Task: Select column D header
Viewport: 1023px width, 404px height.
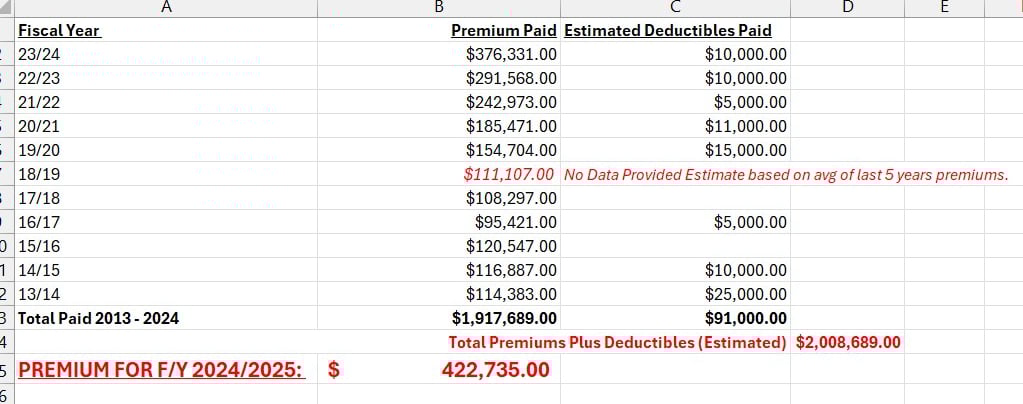Action: 847,8
